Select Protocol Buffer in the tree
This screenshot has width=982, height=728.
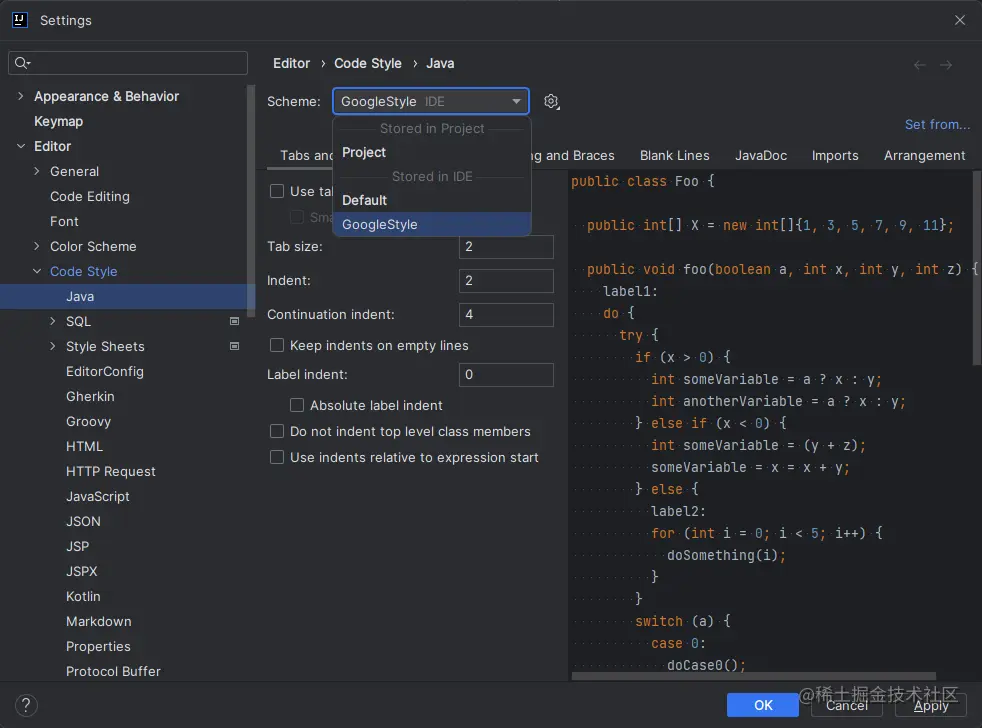pyautogui.click(x=113, y=672)
